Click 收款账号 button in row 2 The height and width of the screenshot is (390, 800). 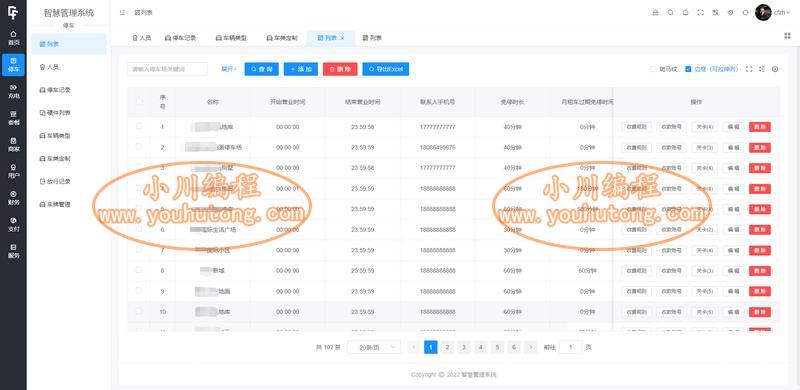pyautogui.click(x=671, y=148)
